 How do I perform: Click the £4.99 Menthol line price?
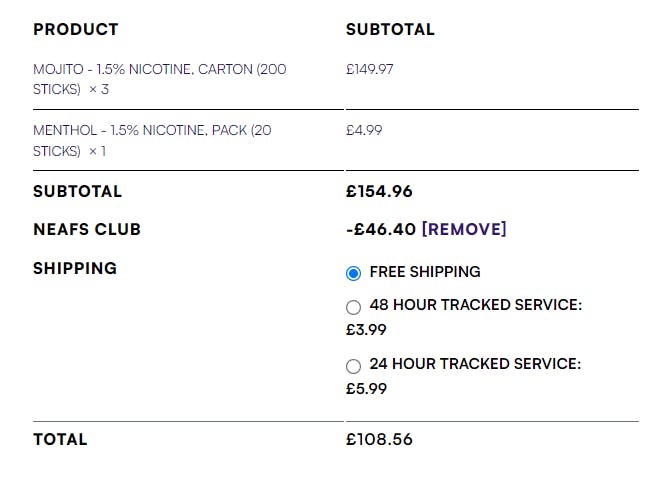click(x=364, y=130)
